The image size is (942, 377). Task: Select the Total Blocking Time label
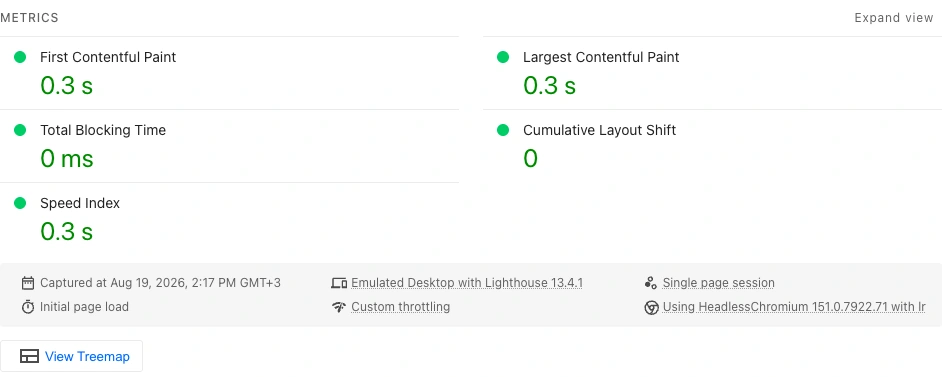(103, 130)
